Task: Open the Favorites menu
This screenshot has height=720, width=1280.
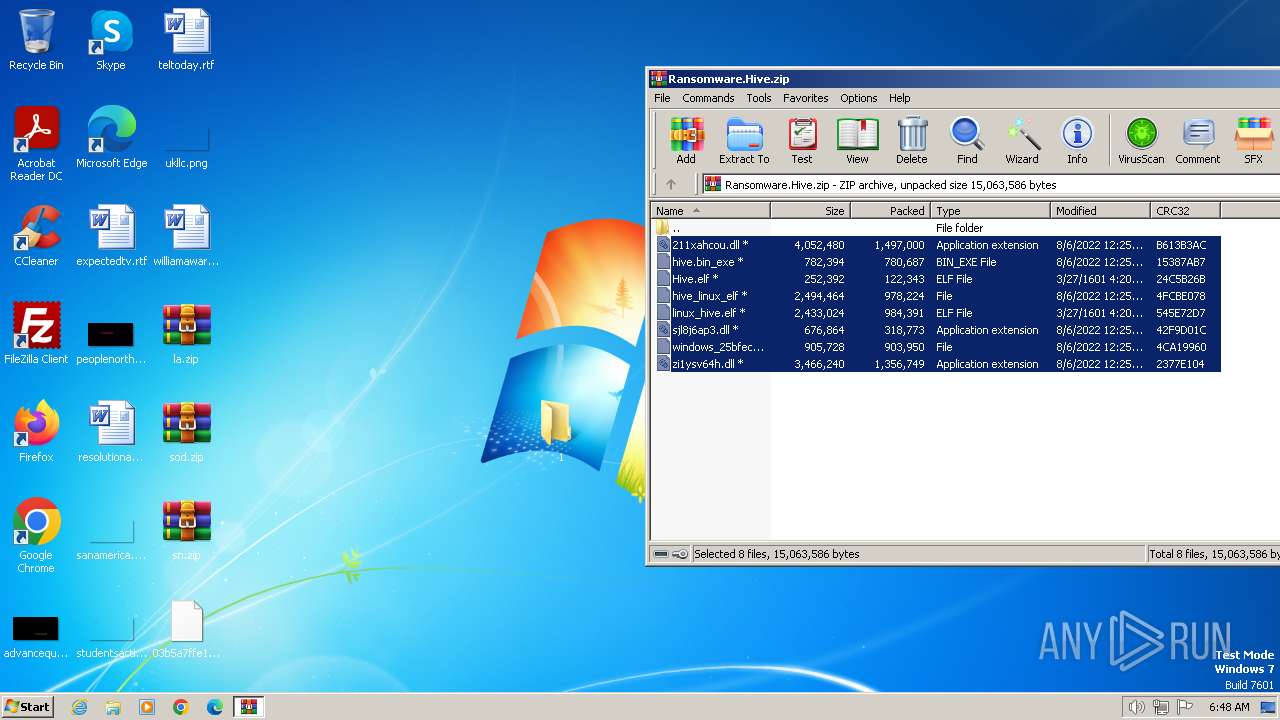Action: [x=805, y=98]
